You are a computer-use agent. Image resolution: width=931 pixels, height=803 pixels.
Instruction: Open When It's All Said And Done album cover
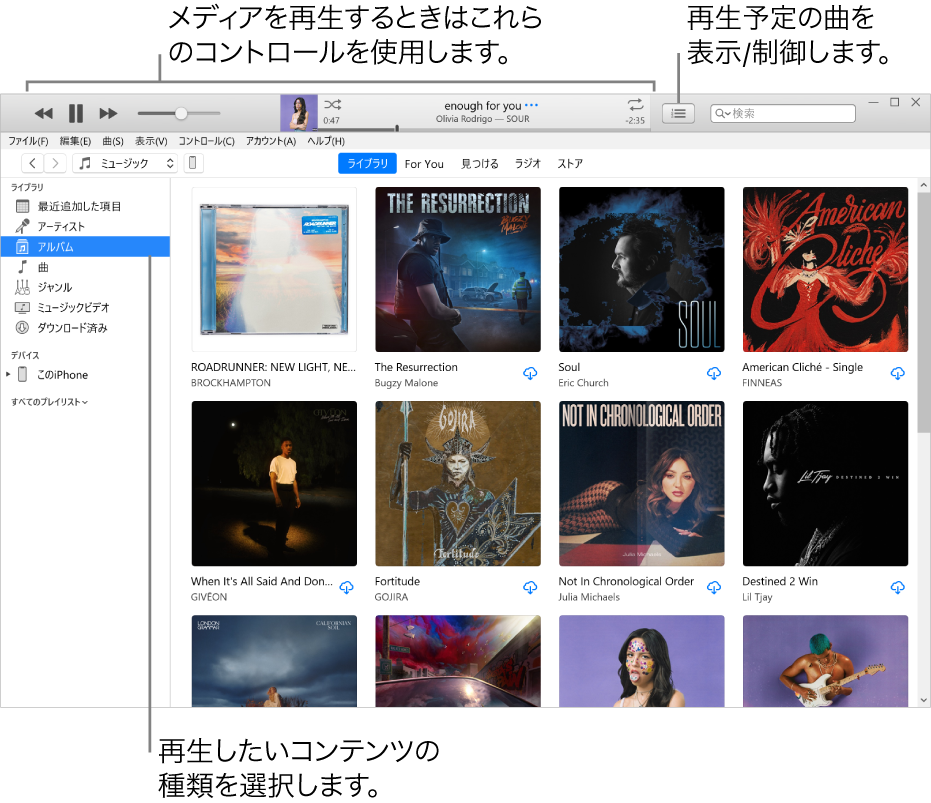[274, 483]
